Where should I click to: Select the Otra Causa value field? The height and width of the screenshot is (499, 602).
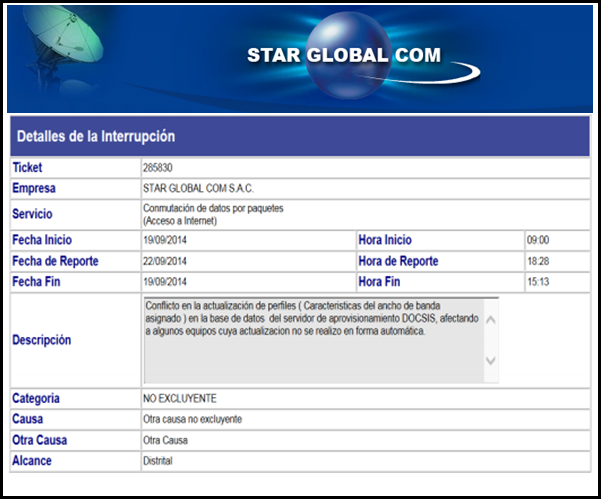(x=168, y=440)
